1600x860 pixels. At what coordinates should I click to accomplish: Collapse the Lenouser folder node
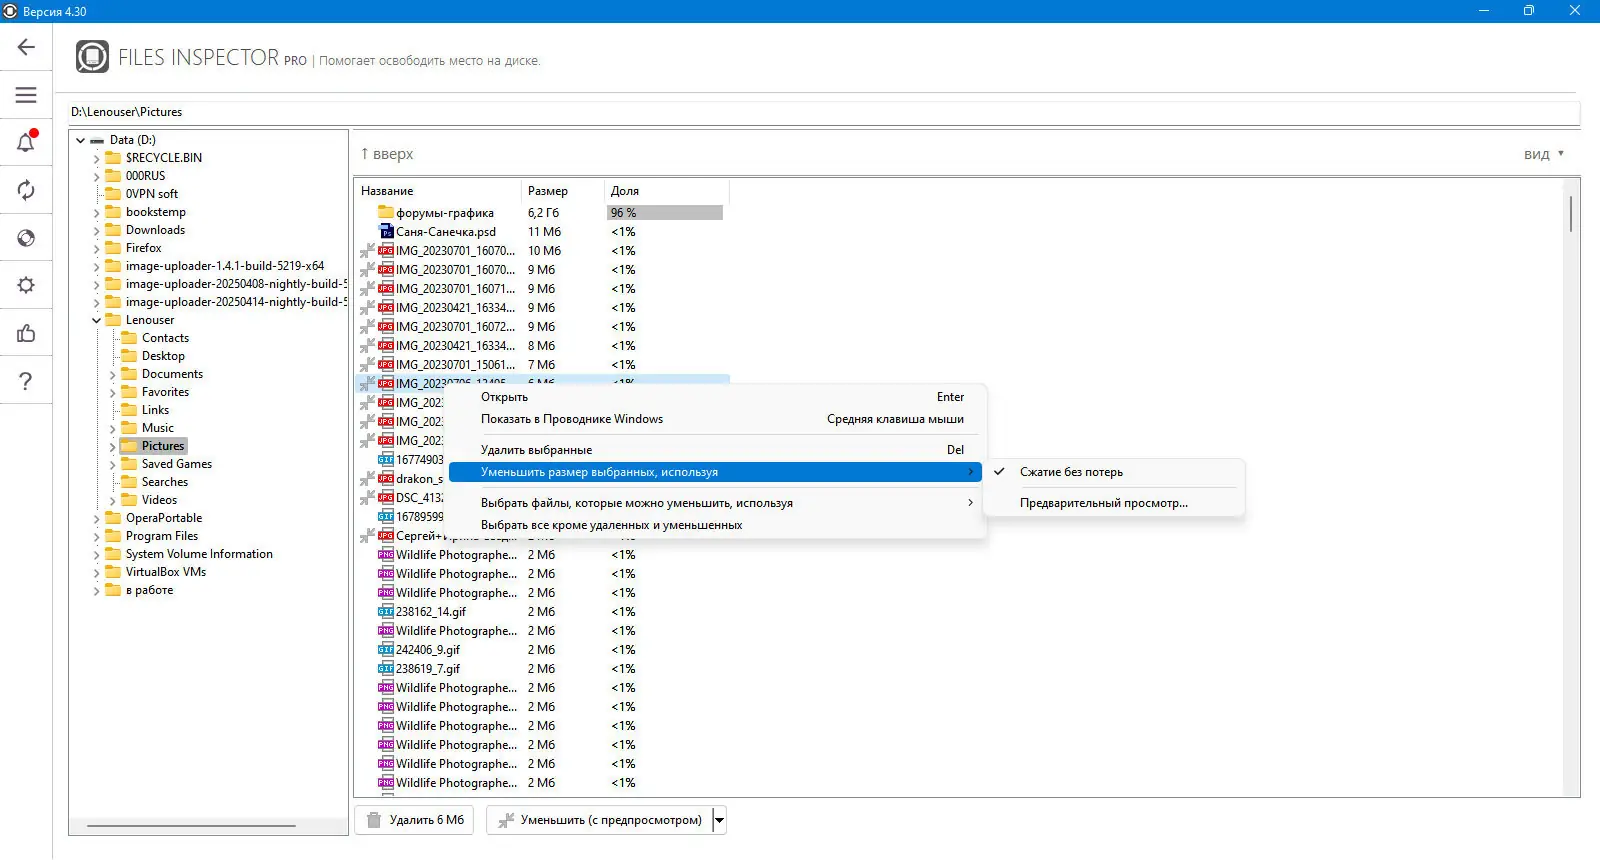click(96, 321)
